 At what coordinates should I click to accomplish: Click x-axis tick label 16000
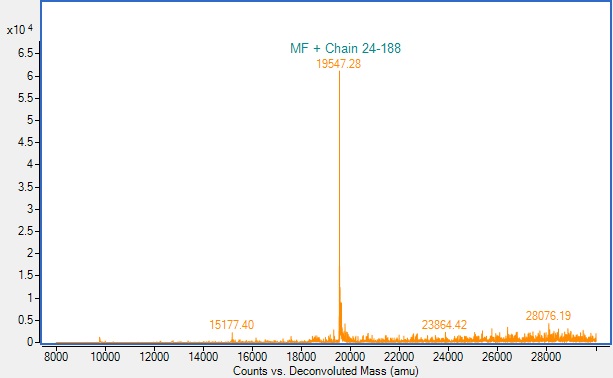[252, 357]
